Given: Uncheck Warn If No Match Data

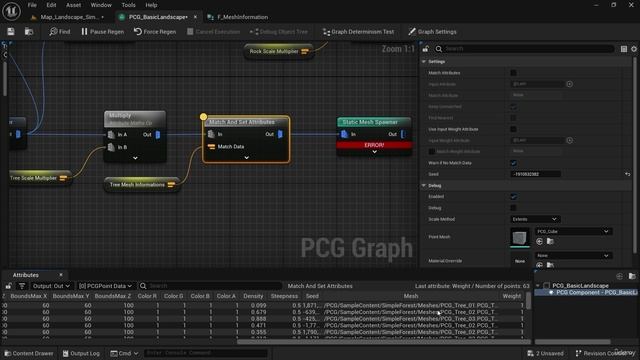Looking at the screenshot, I should [x=513, y=163].
